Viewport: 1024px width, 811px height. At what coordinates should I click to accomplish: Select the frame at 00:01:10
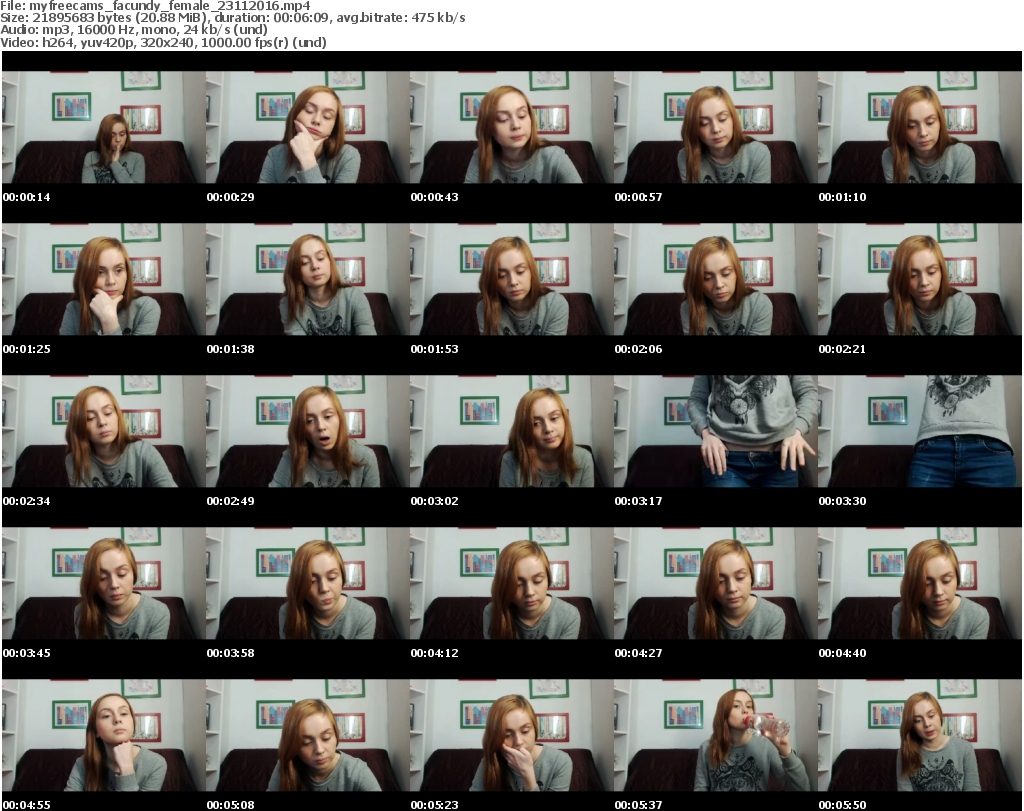pyautogui.click(x=920, y=127)
